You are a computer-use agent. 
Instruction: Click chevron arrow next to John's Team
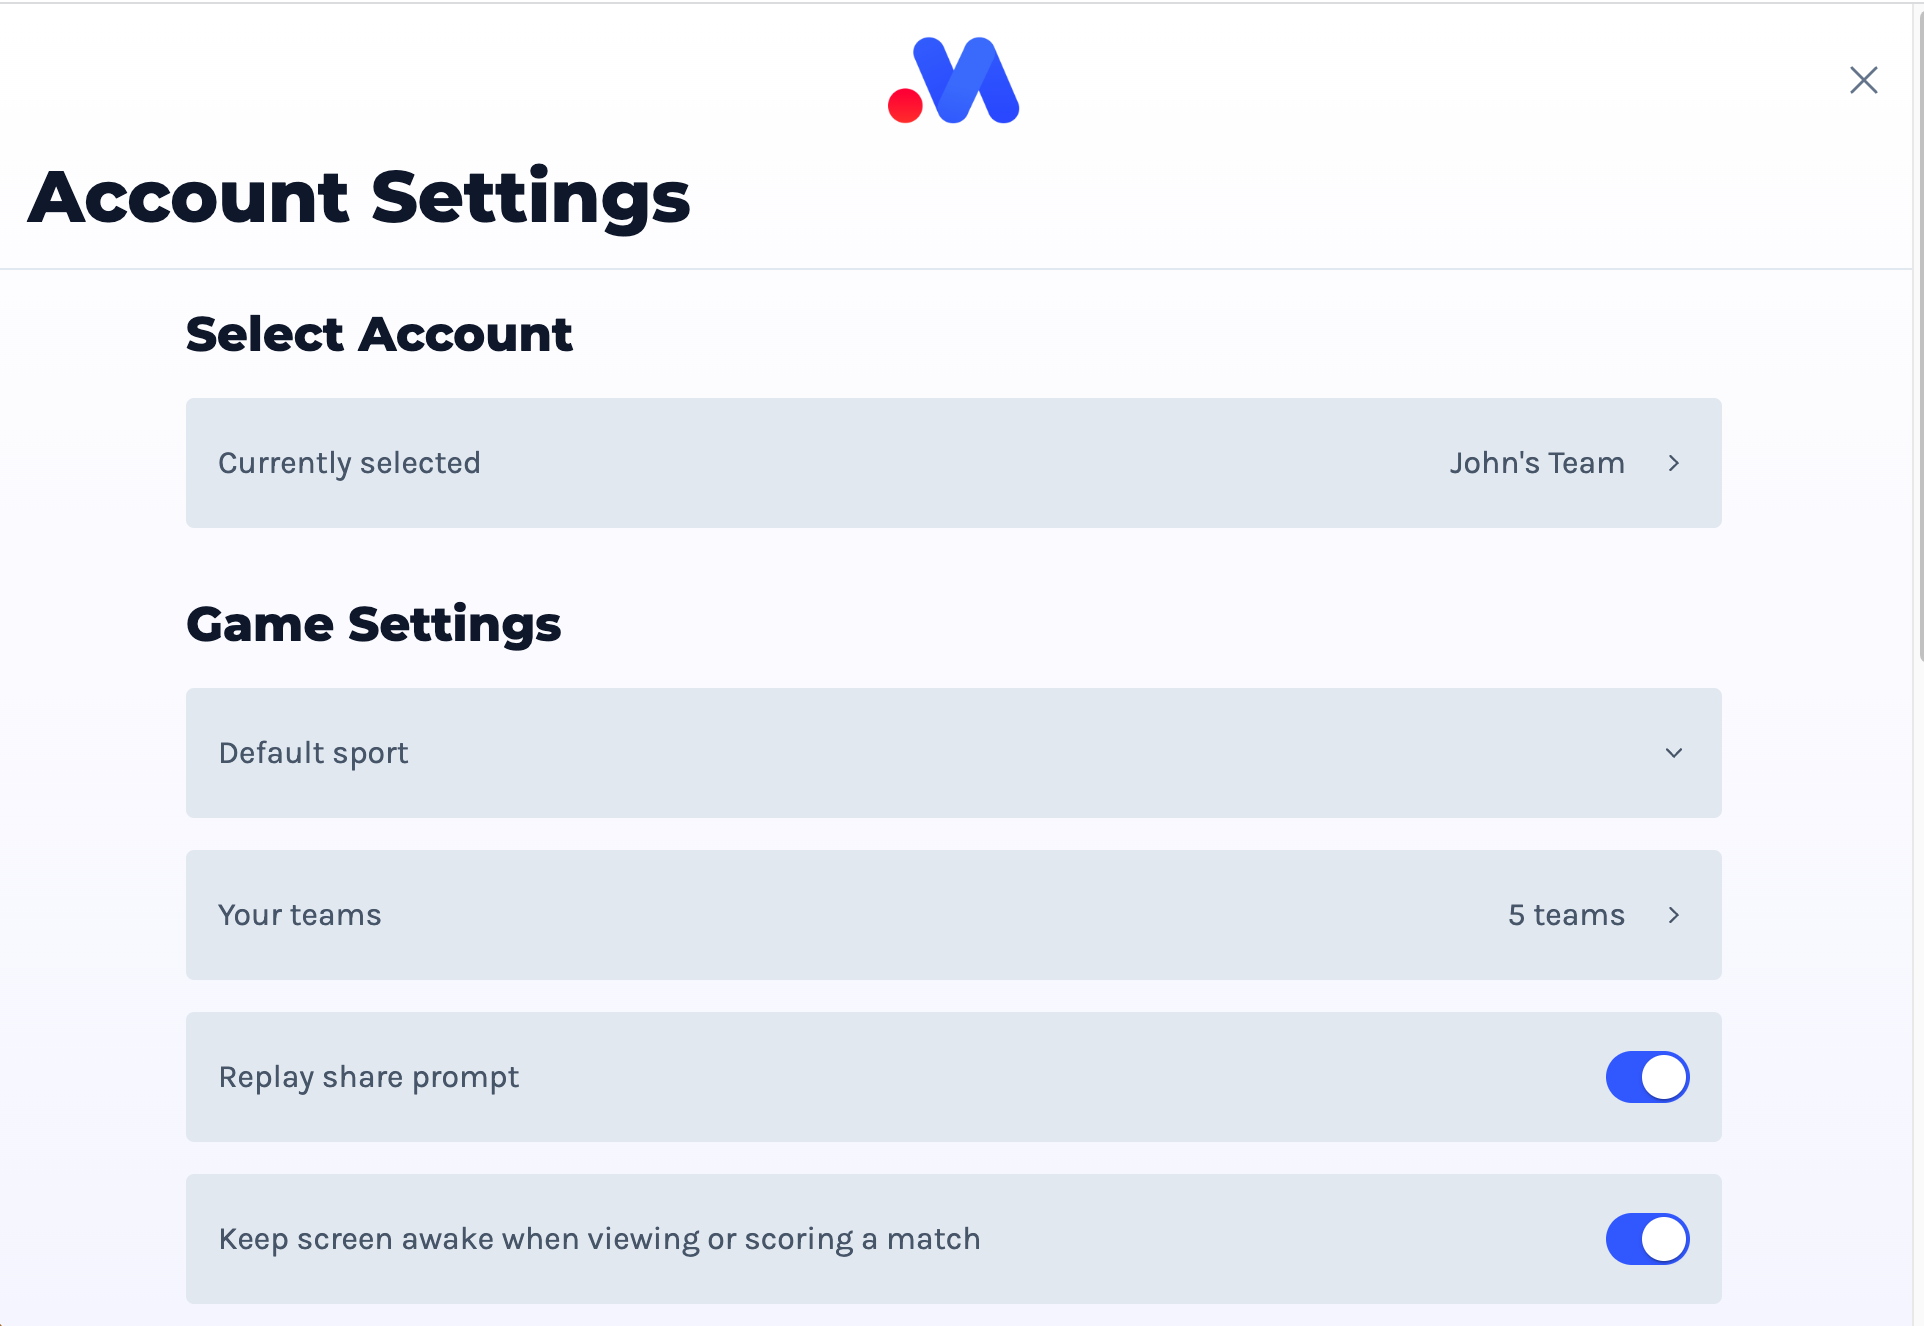click(1674, 463)
